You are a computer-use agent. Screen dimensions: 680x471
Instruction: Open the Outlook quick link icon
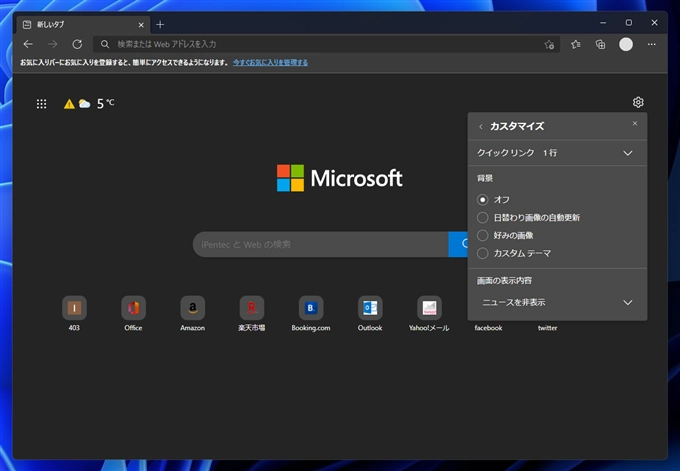click(370, 307)
